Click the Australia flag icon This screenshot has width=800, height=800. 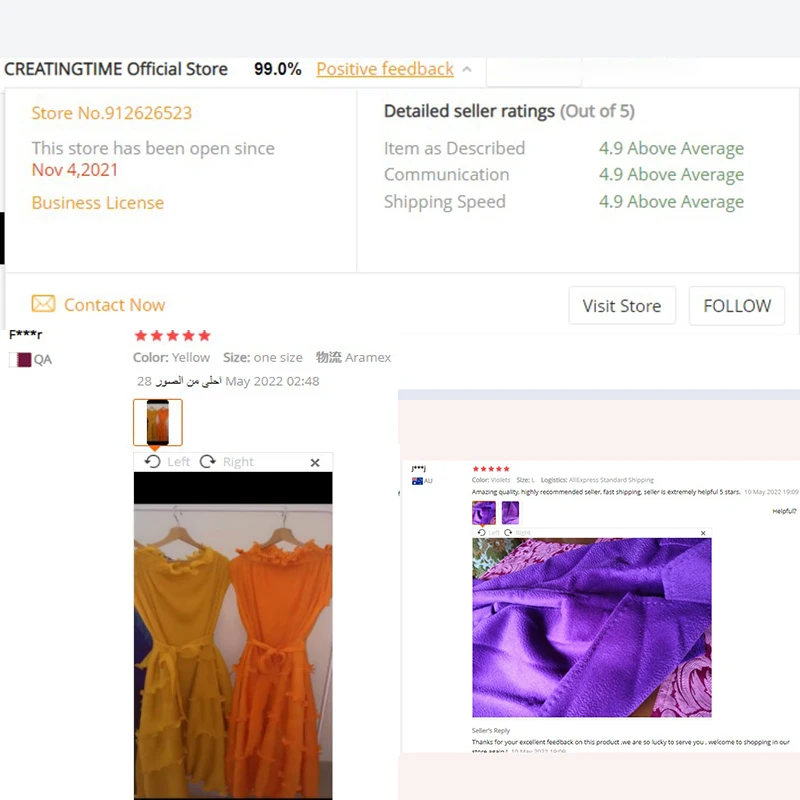(x=417, y=481)
